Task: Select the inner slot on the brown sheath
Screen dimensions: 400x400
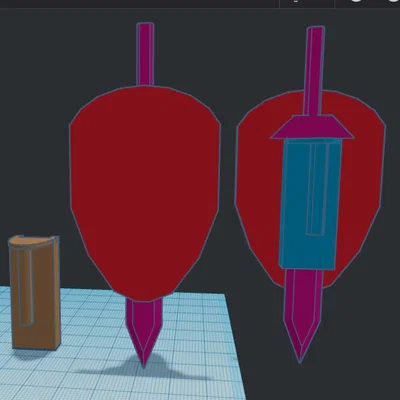Action: click(26, 287)
